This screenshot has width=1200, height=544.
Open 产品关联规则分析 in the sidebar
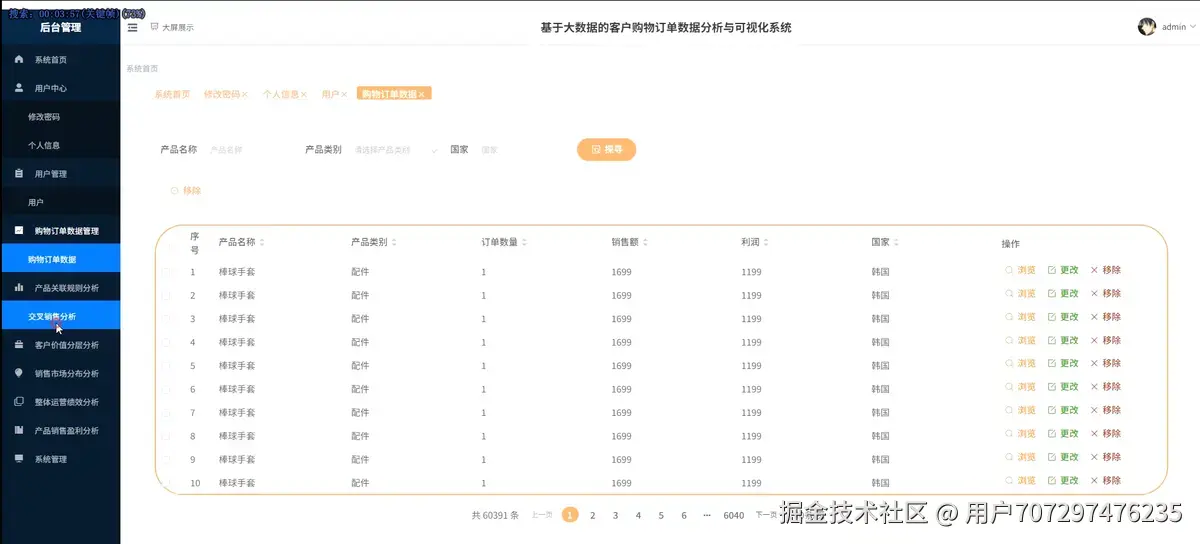[x=60, y=288]
